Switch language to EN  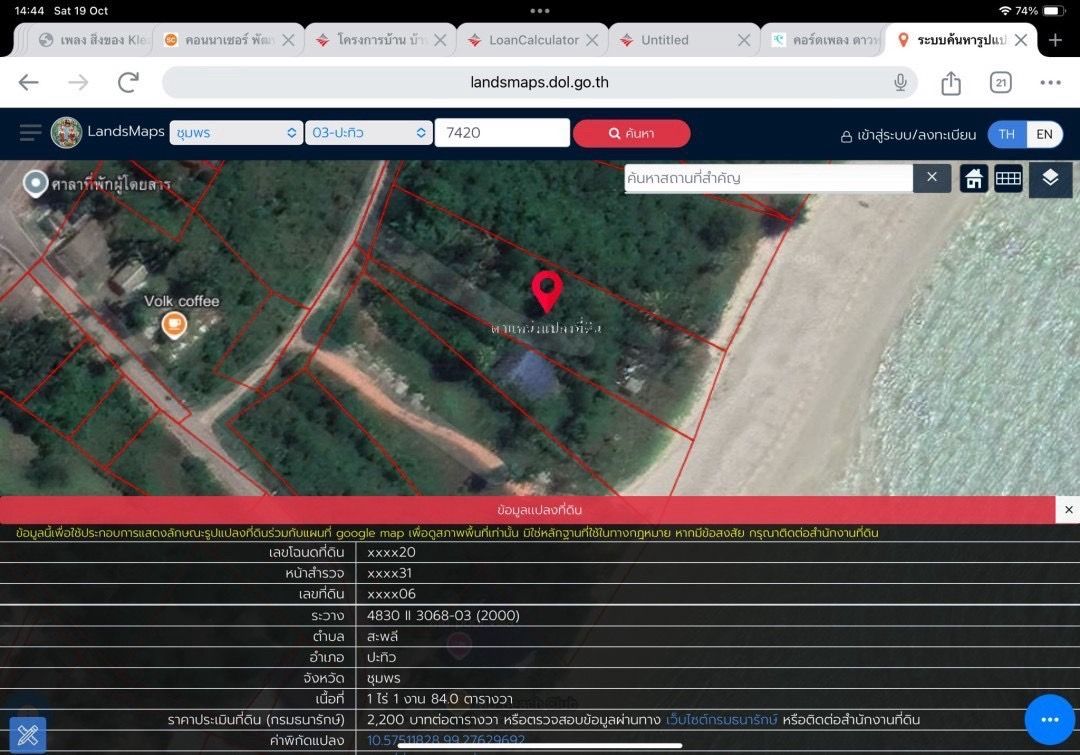[x=1044, y=134]
